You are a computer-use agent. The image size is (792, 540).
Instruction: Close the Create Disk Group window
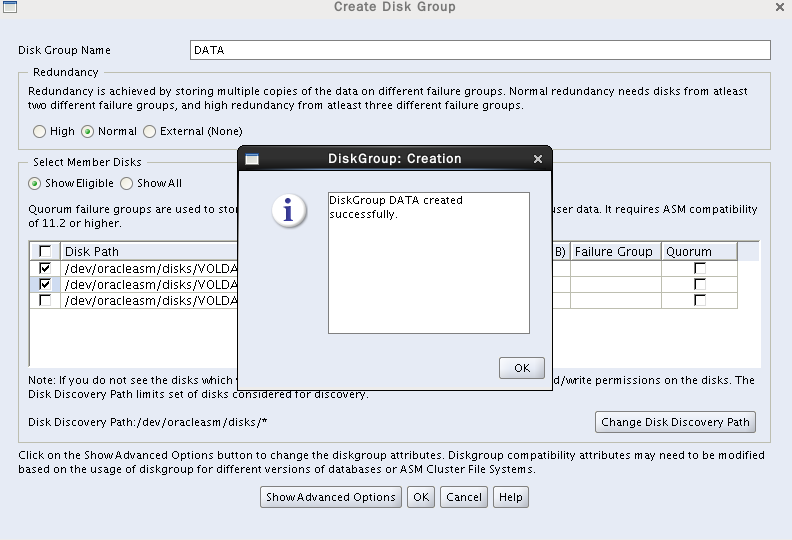tap(780, 7)
